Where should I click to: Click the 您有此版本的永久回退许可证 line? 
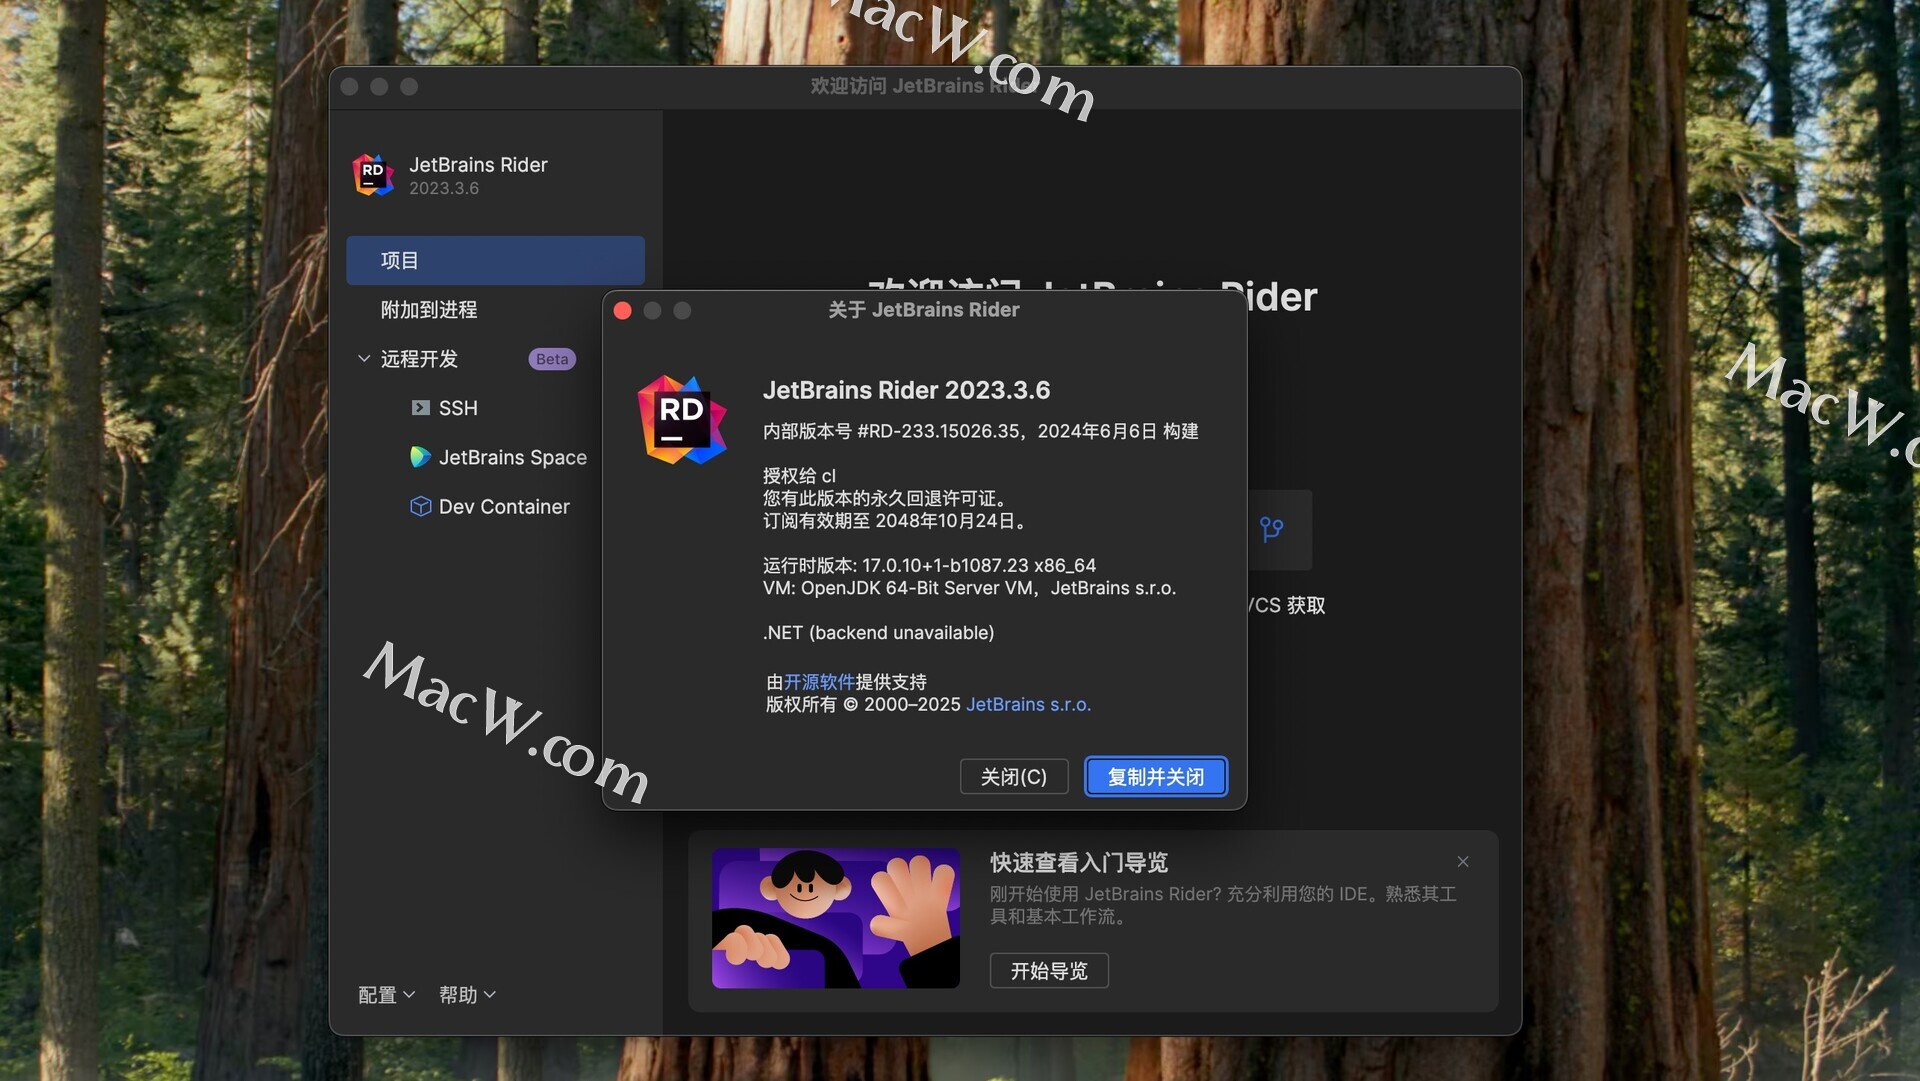tap(886, 498)
